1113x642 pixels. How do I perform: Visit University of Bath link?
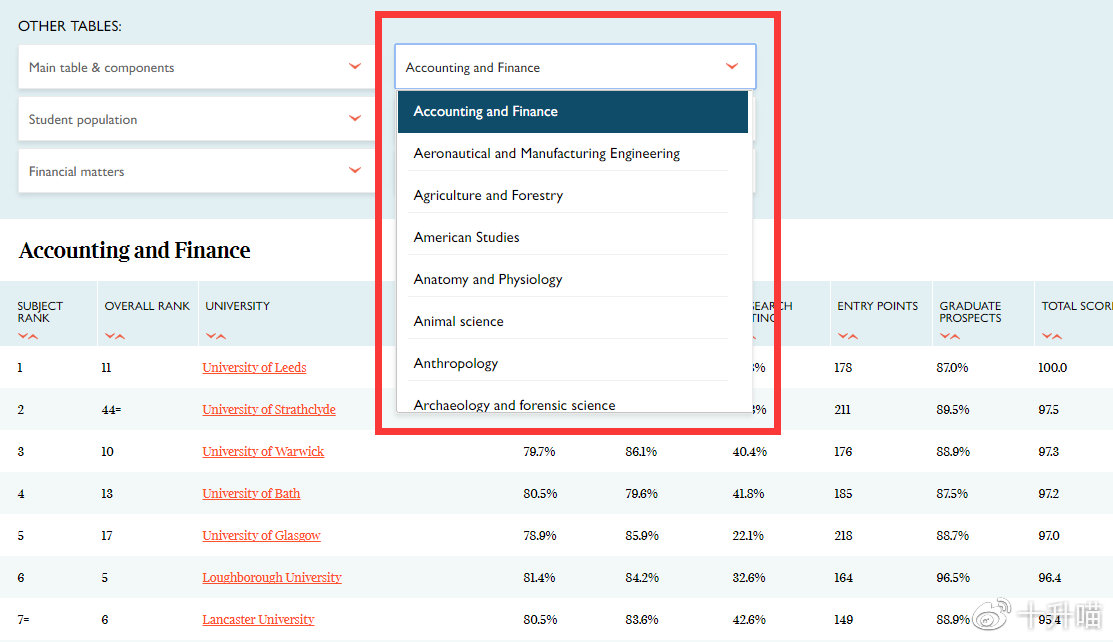pyautogui.click(x=251, y=493)
